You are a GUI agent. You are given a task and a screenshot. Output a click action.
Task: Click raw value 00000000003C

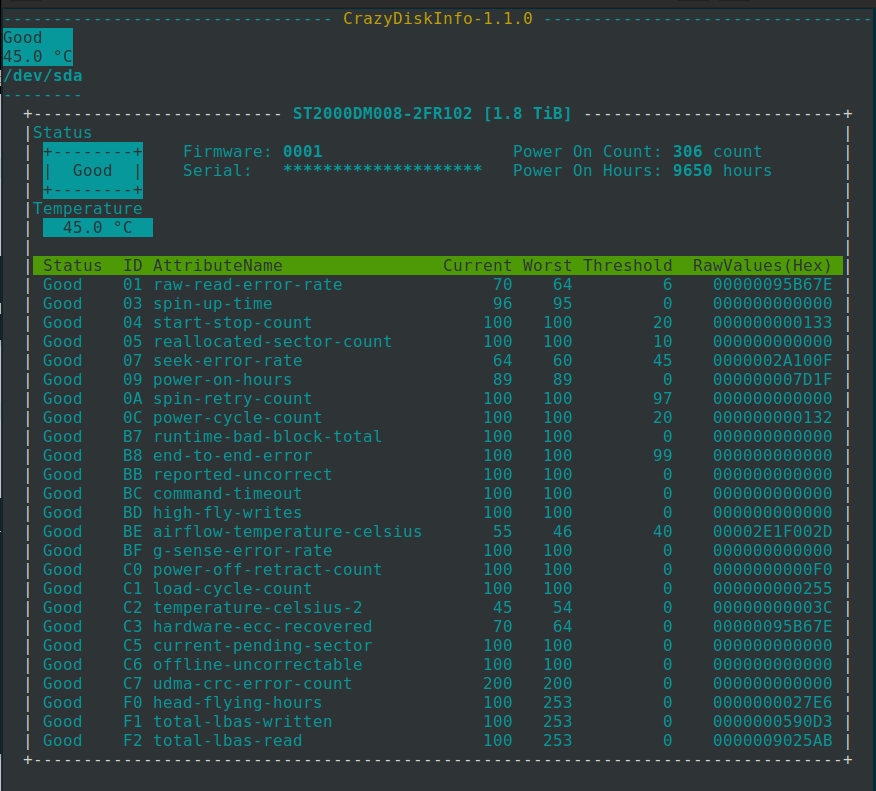click(x=772, y=607)
